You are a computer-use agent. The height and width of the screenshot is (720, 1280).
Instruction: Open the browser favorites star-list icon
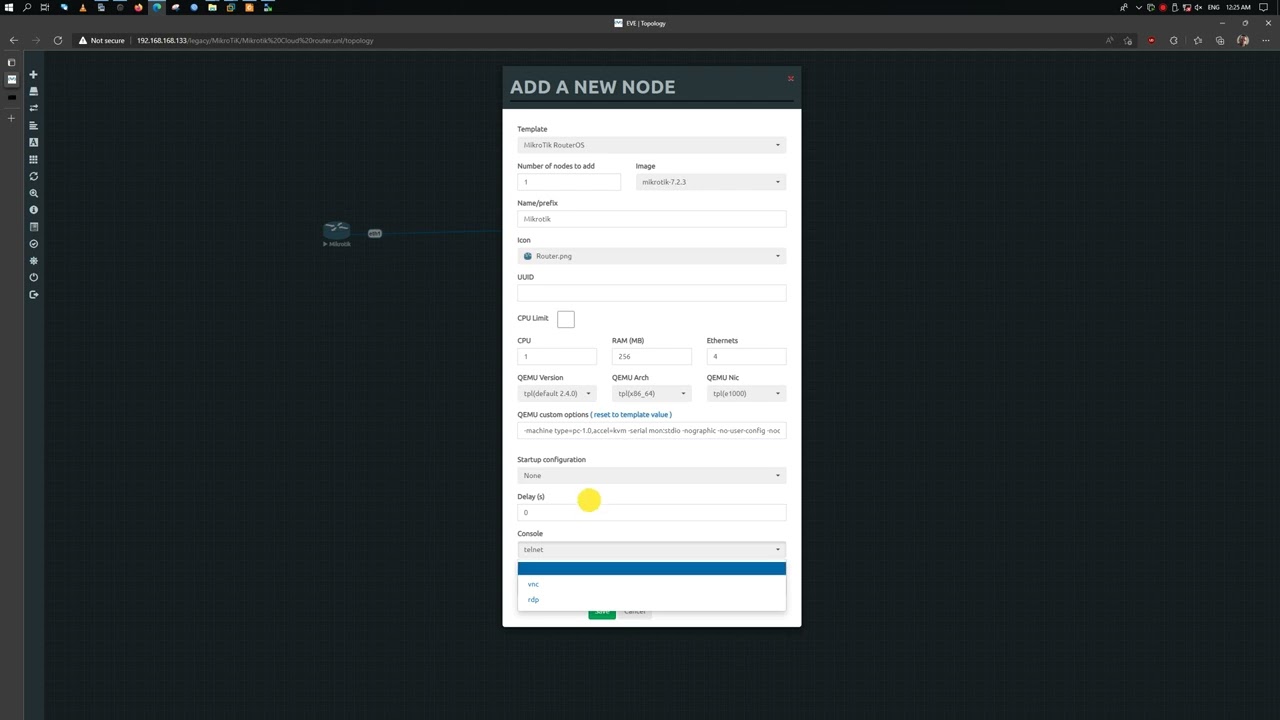tap(1197, 40)
